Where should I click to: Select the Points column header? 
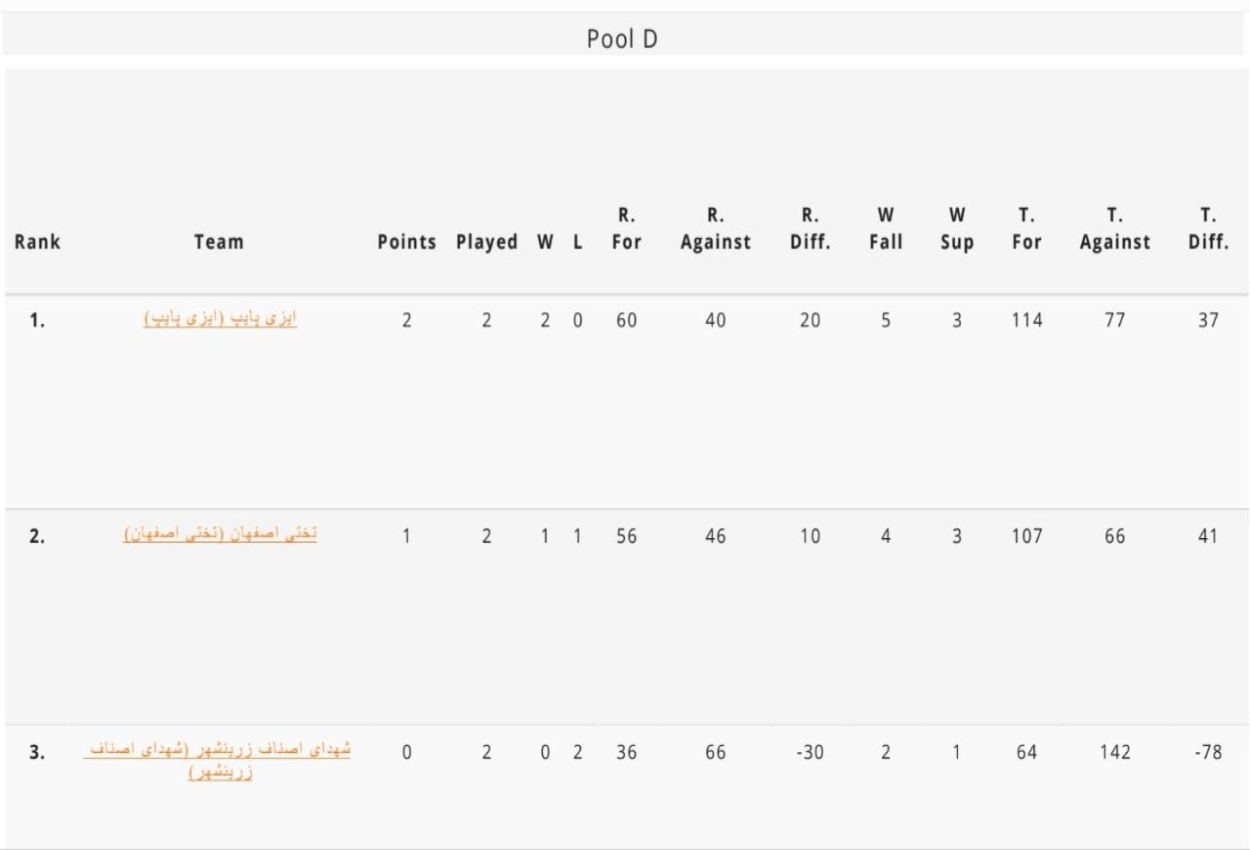tap(406, 241)
